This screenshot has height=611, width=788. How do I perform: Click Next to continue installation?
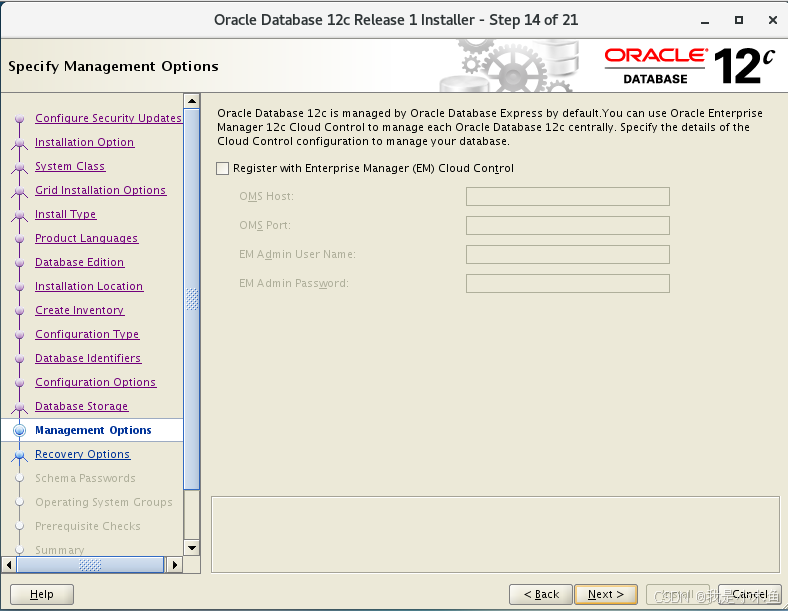(606, 594)
